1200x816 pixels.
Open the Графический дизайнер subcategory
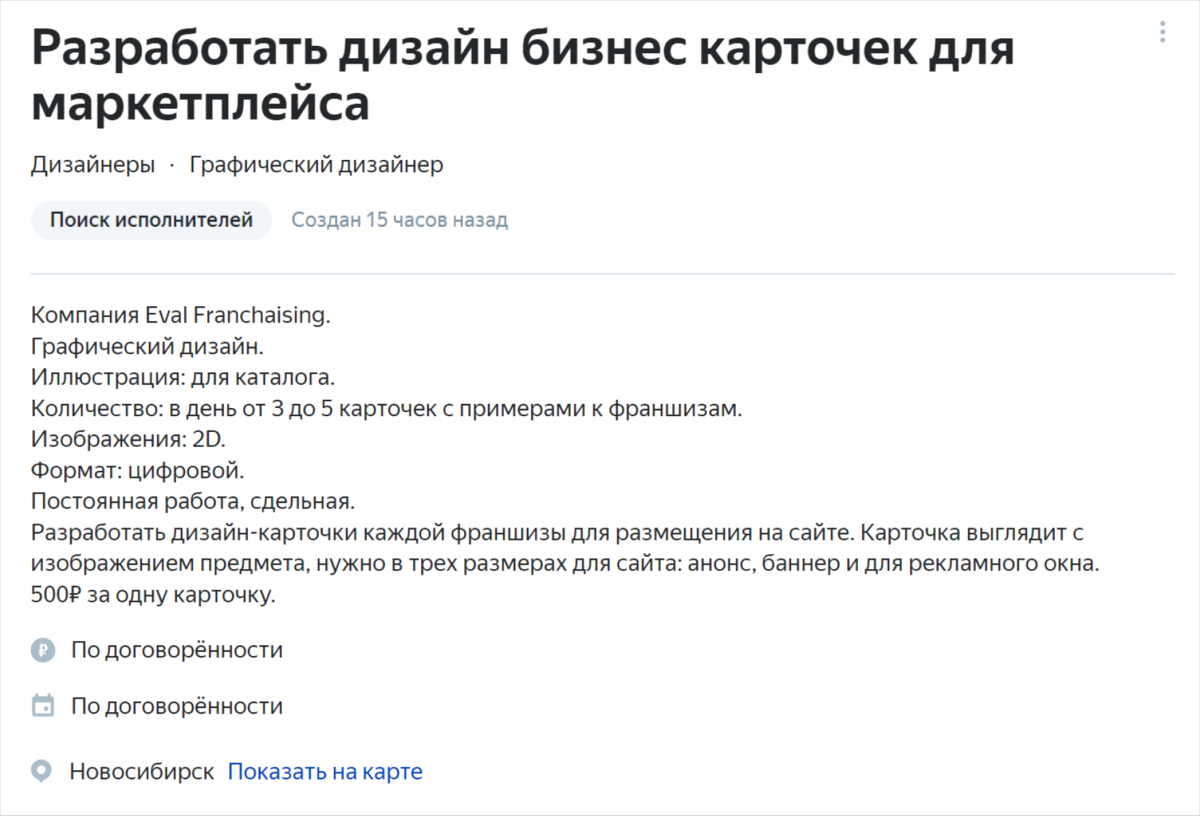[316, 165]
